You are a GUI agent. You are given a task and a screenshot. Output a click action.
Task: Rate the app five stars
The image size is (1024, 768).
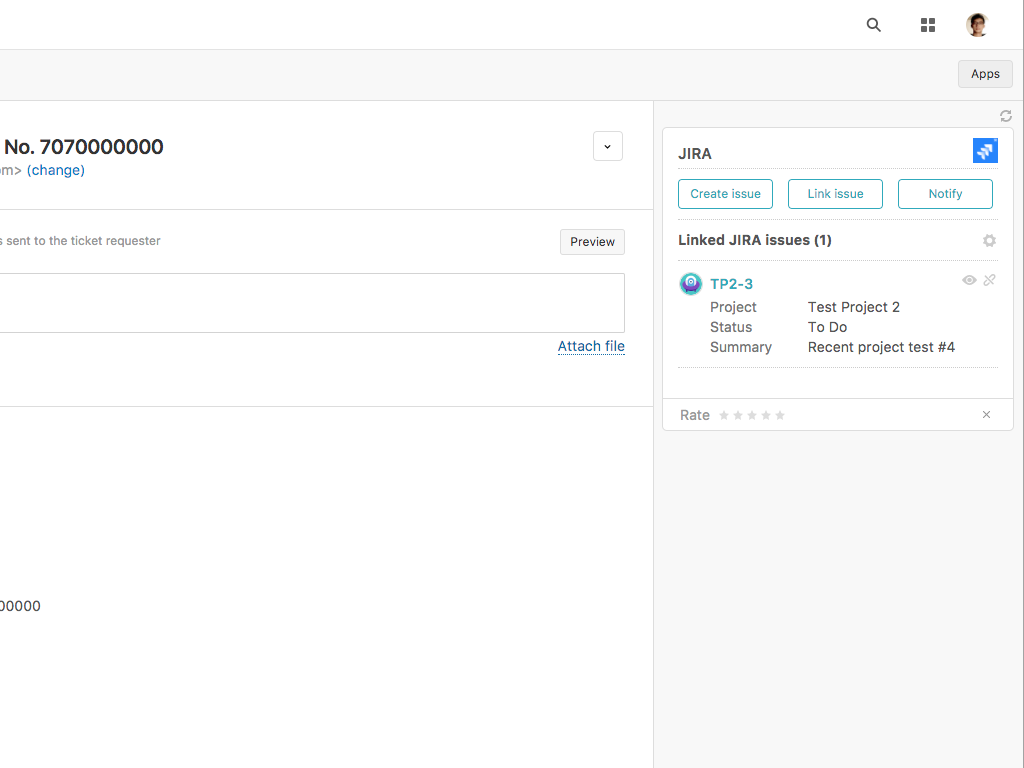click(x=780, y=415)
